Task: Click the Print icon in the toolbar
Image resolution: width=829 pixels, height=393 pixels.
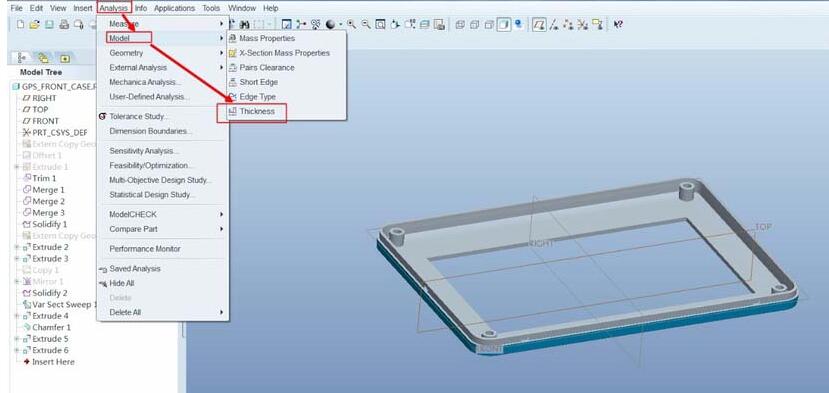Action: point(64,24)
